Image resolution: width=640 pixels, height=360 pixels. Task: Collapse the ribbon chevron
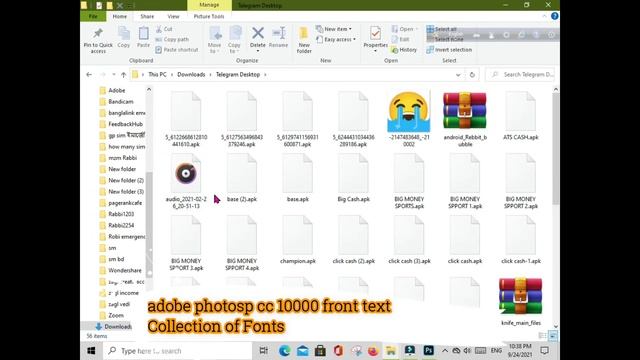pos(544,16)
